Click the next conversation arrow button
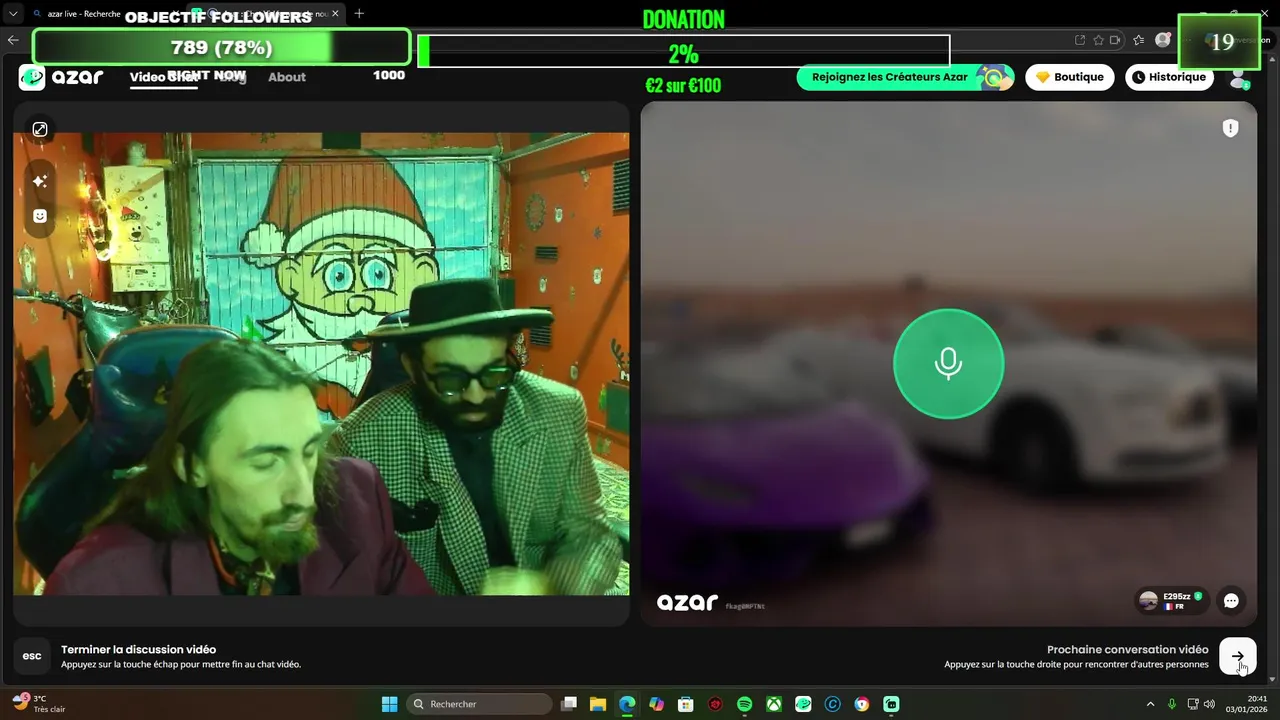Screen dimensions: 1280x720 click(1238, 657)
